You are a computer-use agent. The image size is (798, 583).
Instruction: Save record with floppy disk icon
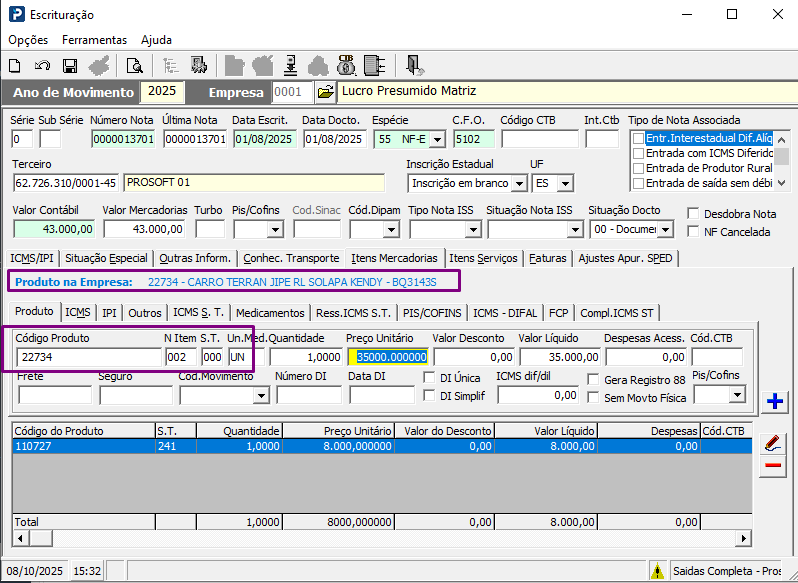(x=70, y=66)
